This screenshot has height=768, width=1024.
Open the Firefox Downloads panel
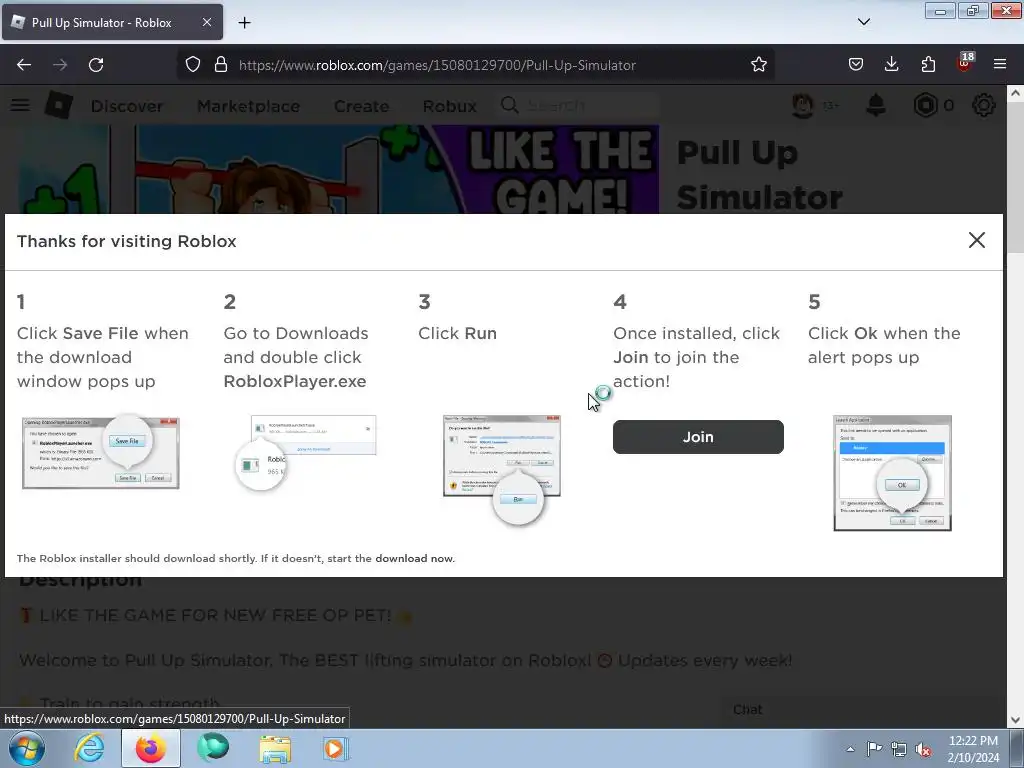(x=891, y=65)
